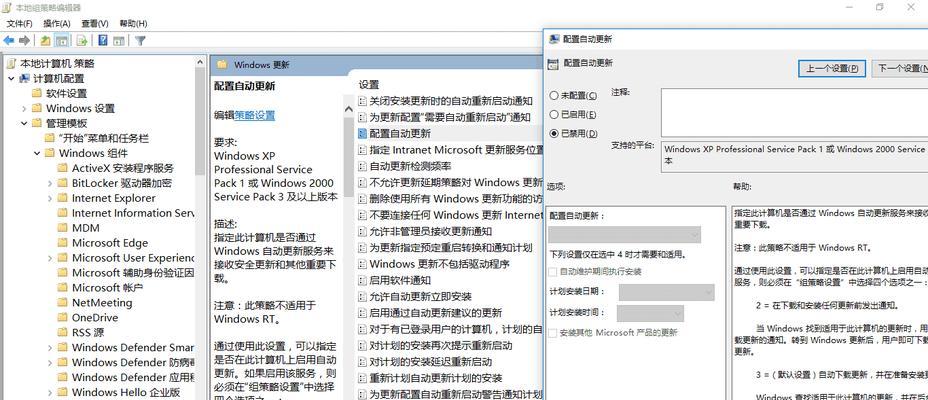
Task: Select Windows Defender 防病毒 tree item
Action: click(x=133, y=362)
